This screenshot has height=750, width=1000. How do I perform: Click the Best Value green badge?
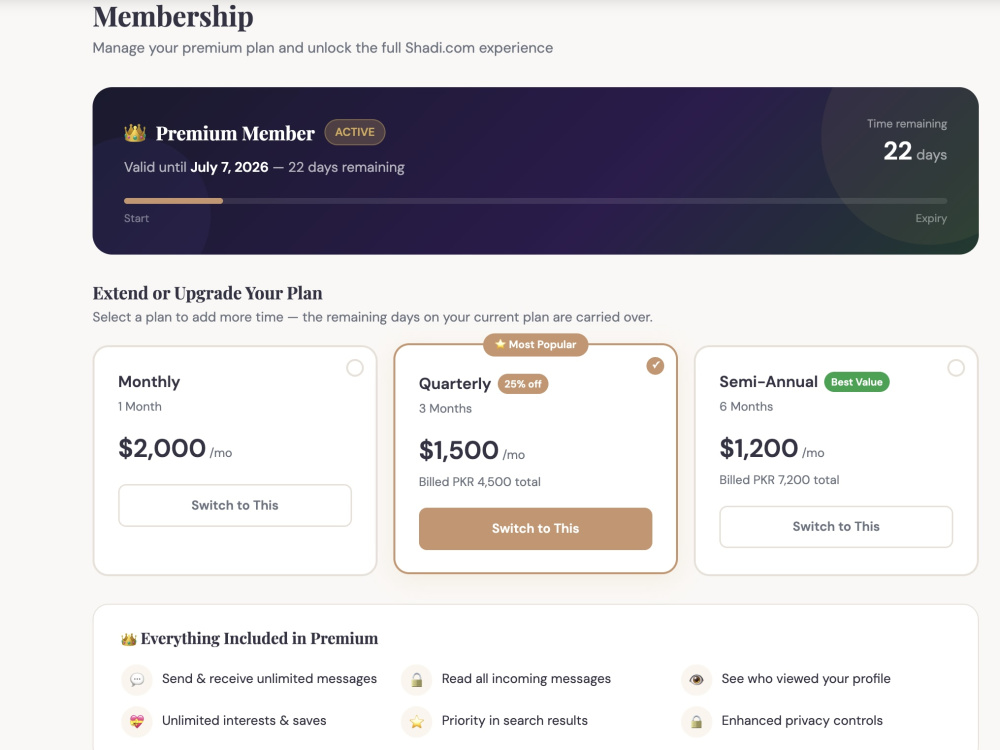857,382
